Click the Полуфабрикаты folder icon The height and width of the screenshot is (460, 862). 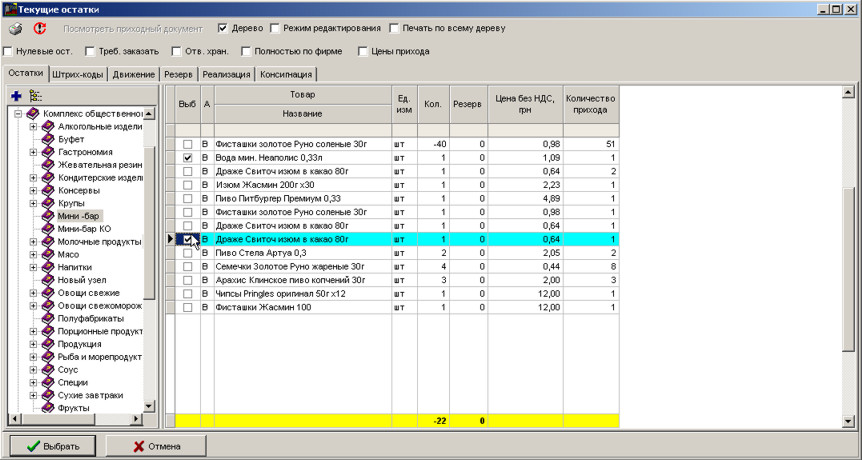pyautogui.click(x=47, y=318)
